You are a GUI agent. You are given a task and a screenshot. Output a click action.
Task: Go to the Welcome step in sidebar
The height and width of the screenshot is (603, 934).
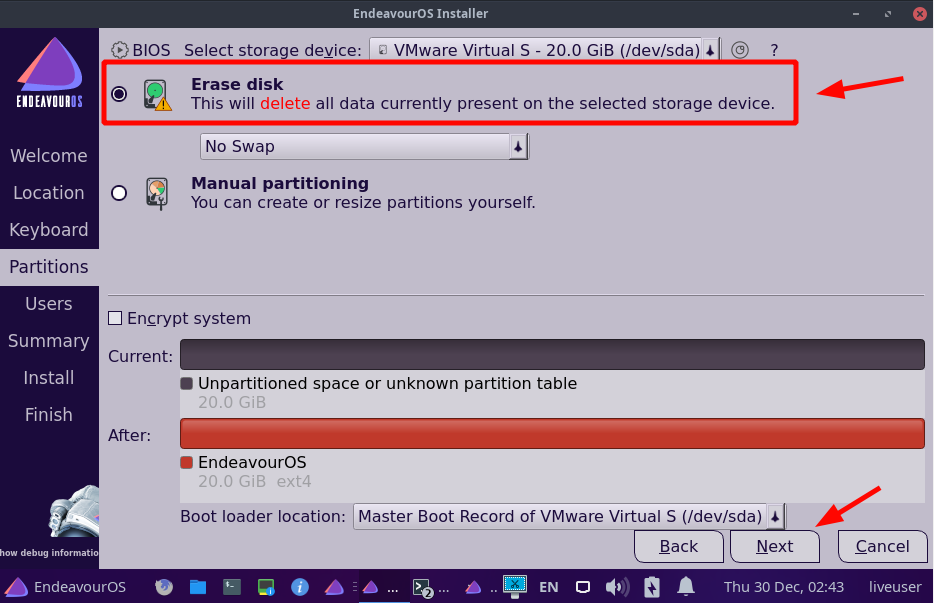click(x=49, y=156)
